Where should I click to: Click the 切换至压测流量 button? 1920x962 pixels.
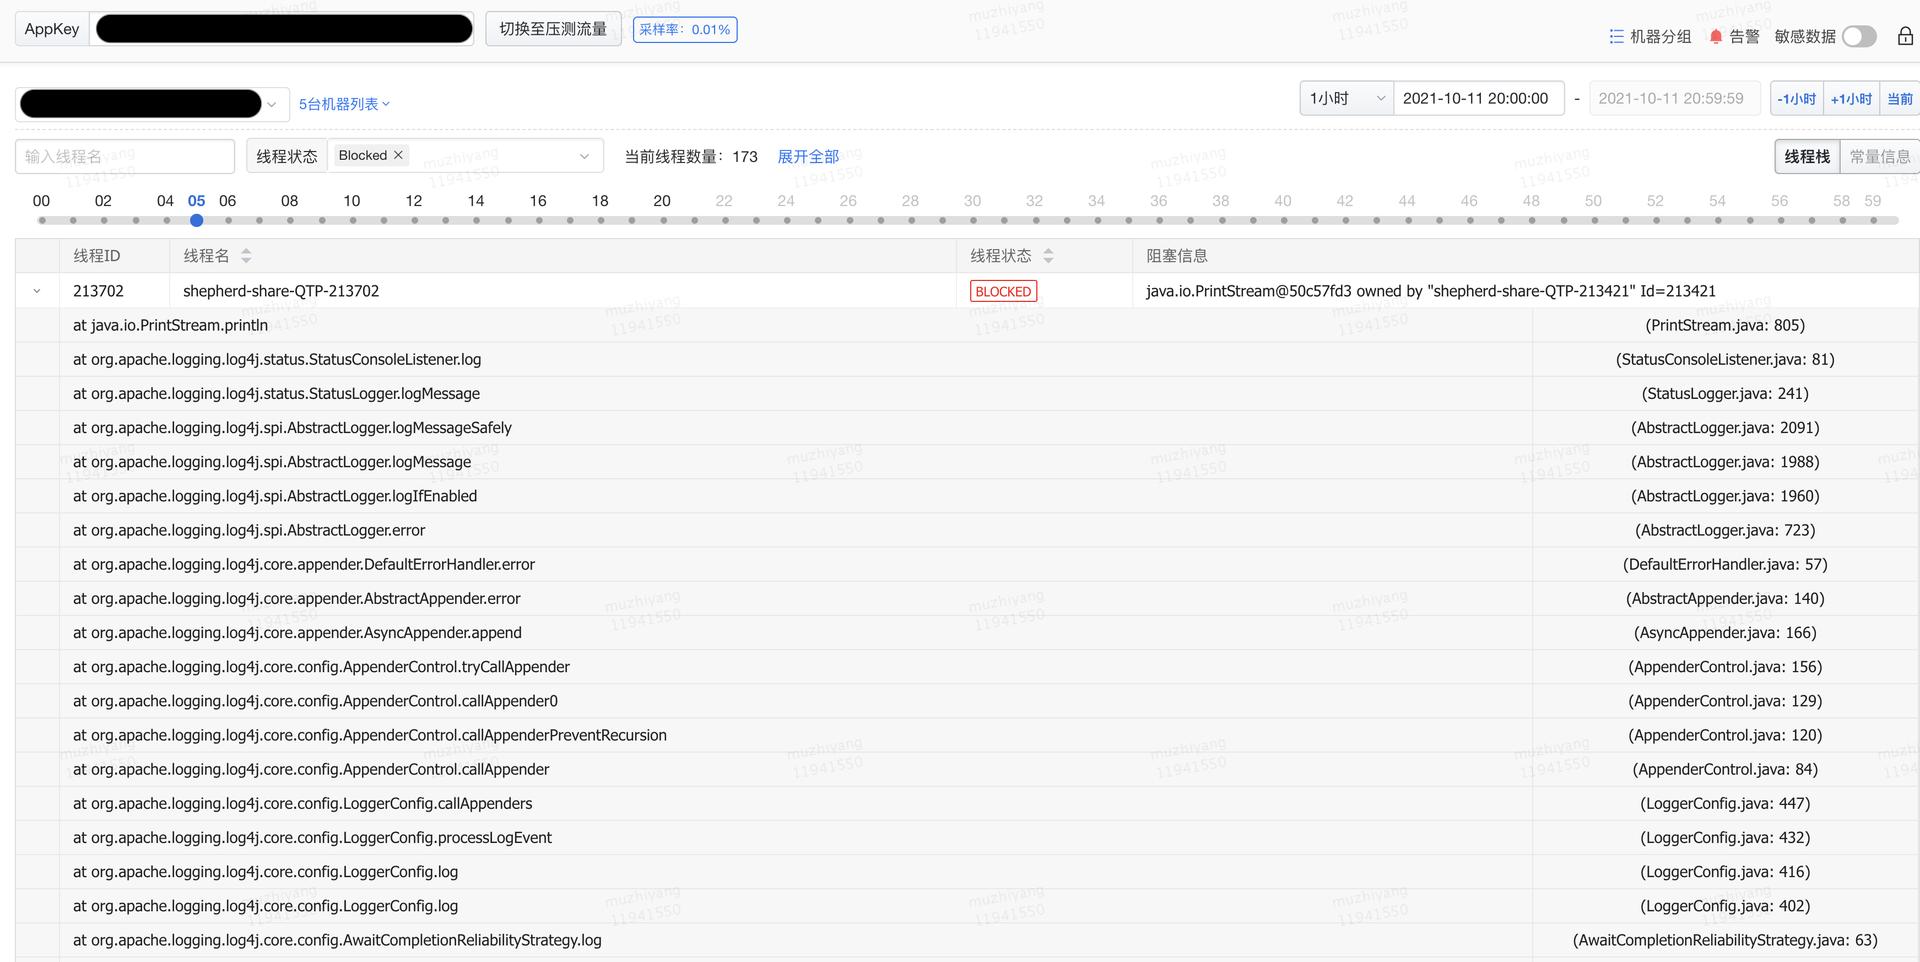point(553,28)
